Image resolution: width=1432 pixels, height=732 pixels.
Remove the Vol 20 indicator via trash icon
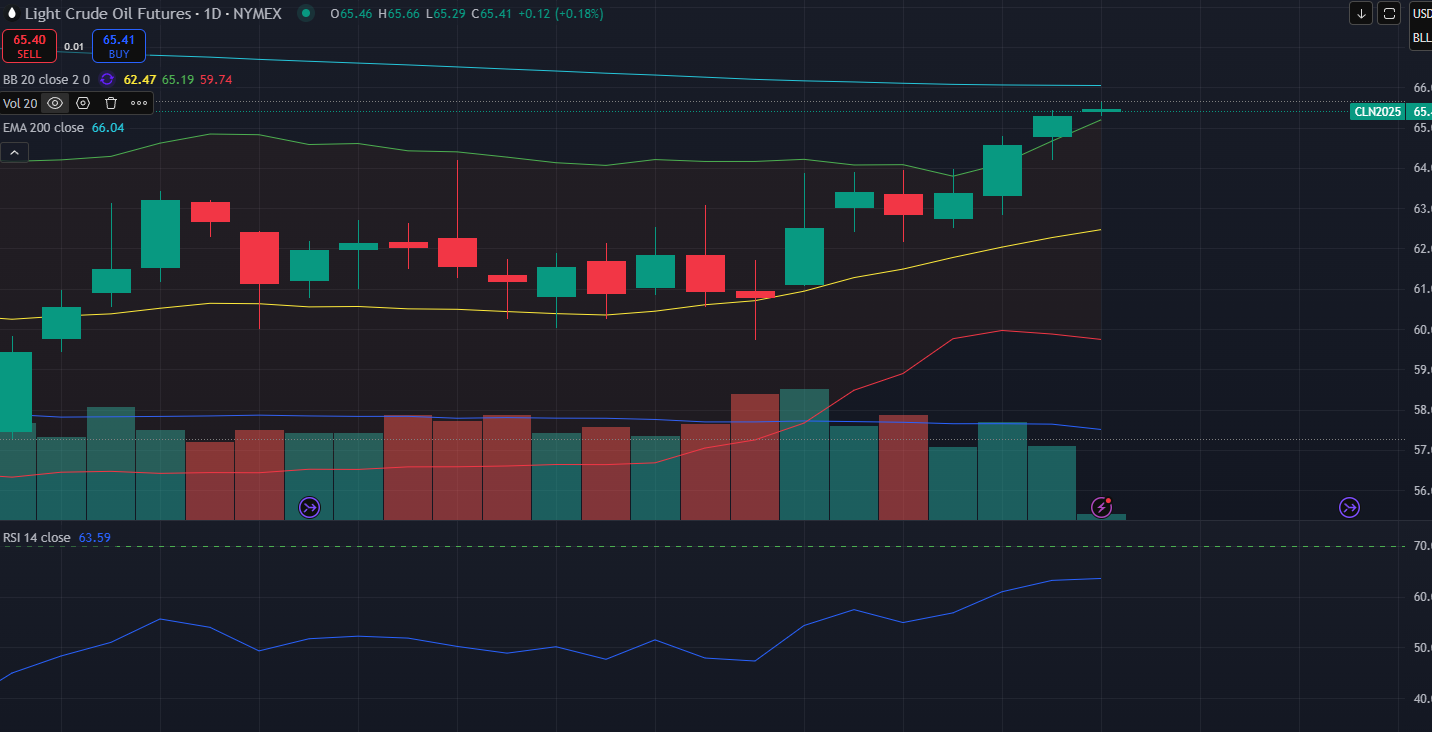point(111,103)
